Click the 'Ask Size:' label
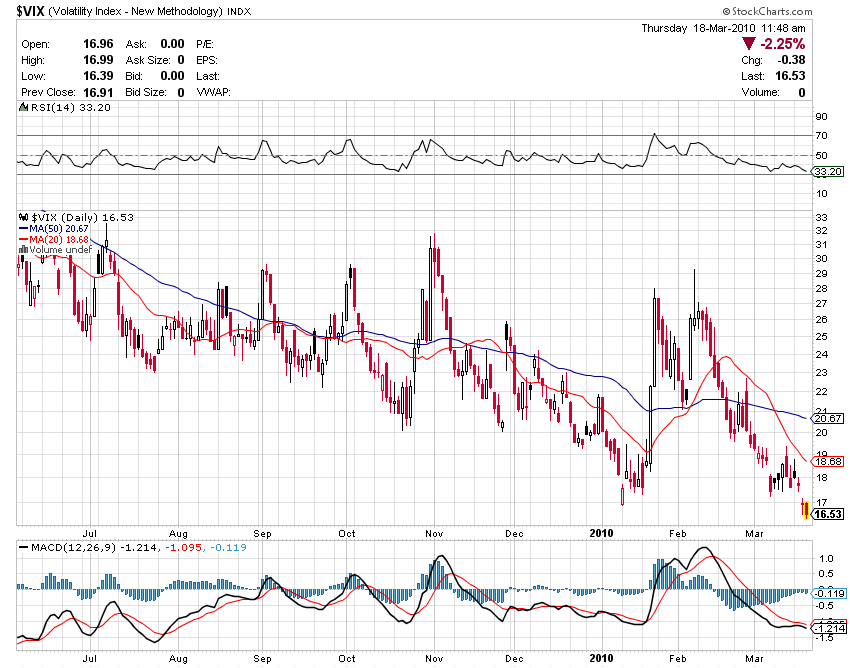850x668 pixels. [148, 60]
